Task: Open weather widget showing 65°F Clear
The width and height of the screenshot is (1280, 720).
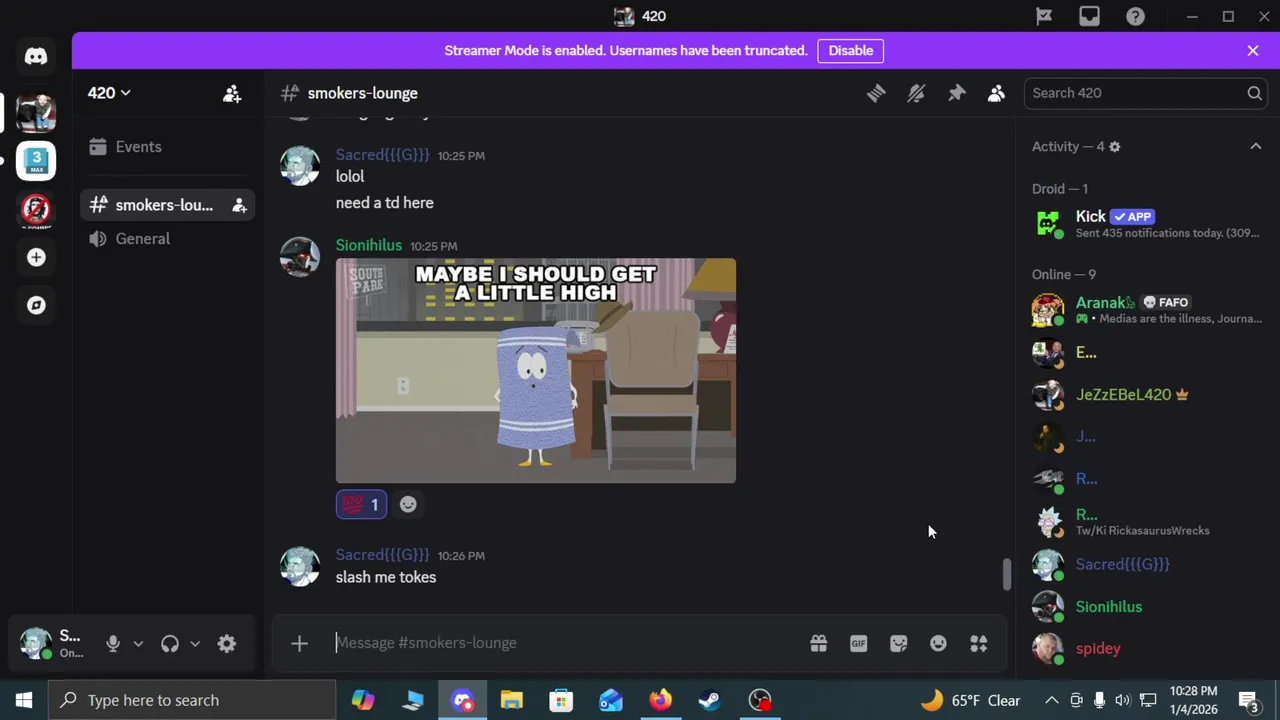Action: point(971,700)
